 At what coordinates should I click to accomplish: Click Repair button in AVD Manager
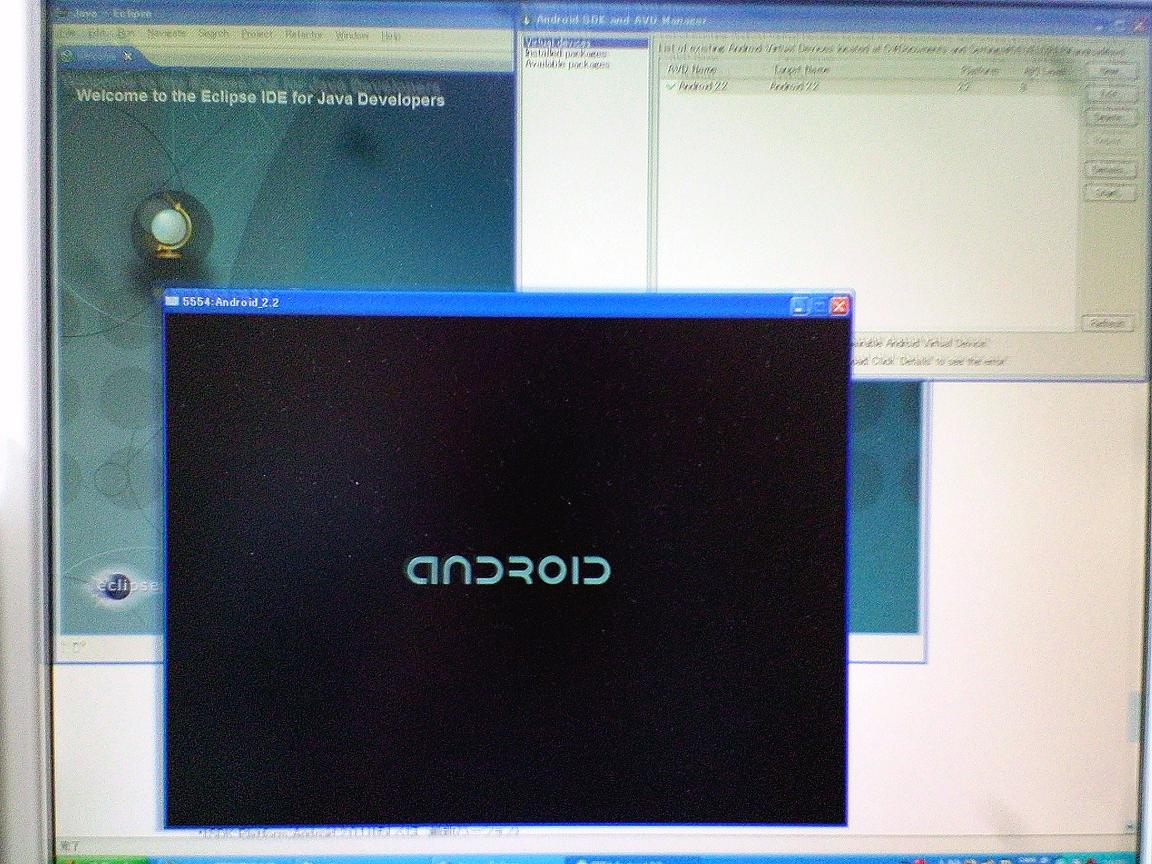[1110, 141]
